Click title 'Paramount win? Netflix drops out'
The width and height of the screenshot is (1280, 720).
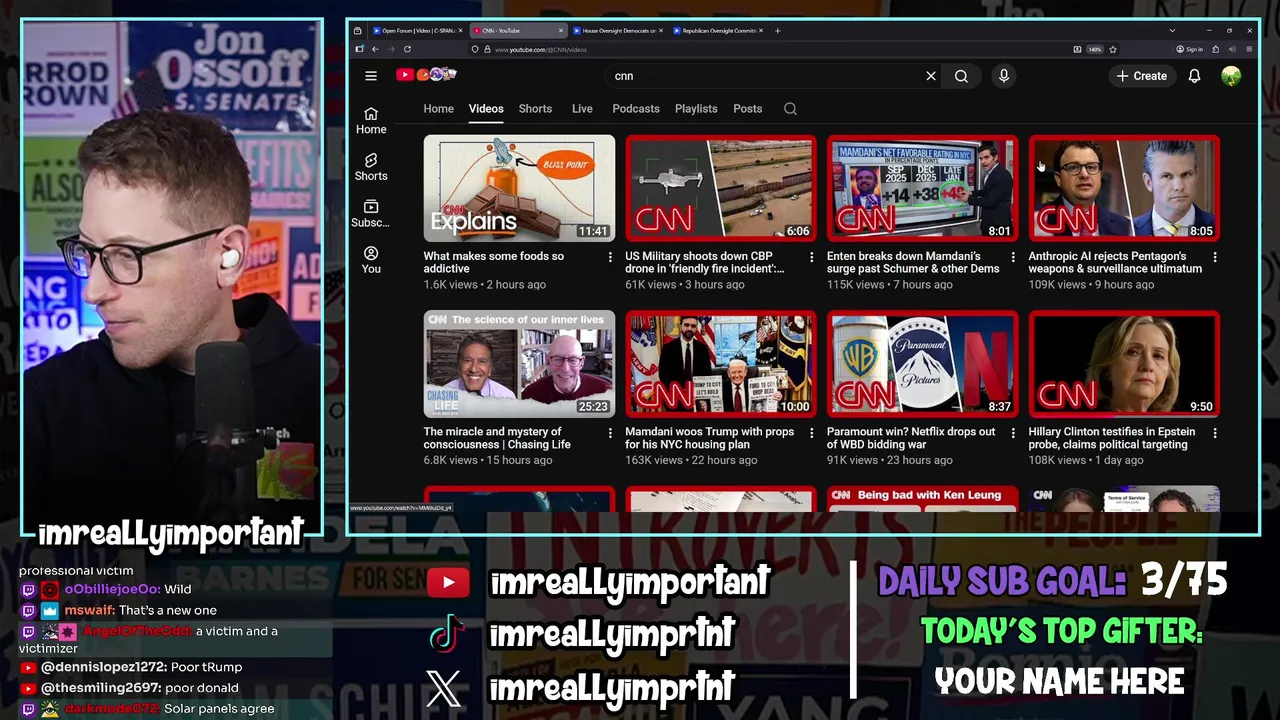911,438
